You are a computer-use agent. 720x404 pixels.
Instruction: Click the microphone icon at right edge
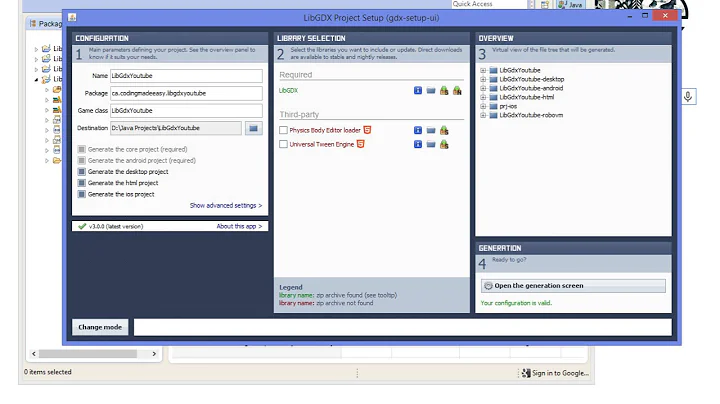coord(688,96)
